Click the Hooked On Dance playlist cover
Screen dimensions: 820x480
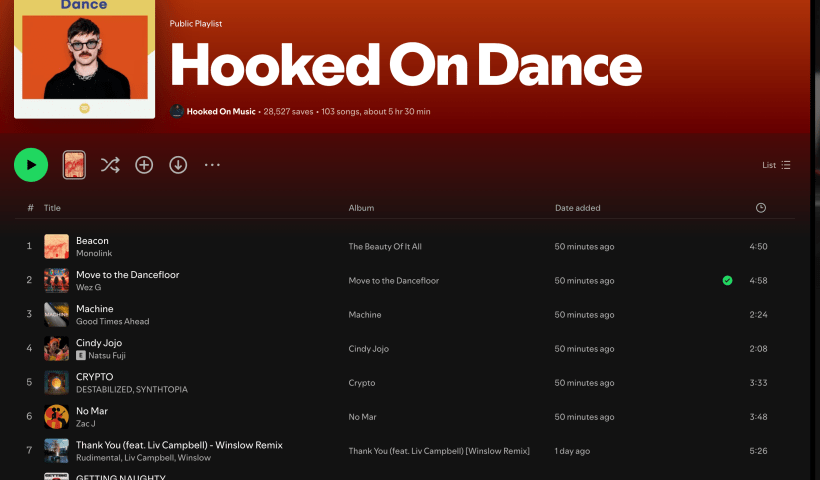click(x=85, y=58)
